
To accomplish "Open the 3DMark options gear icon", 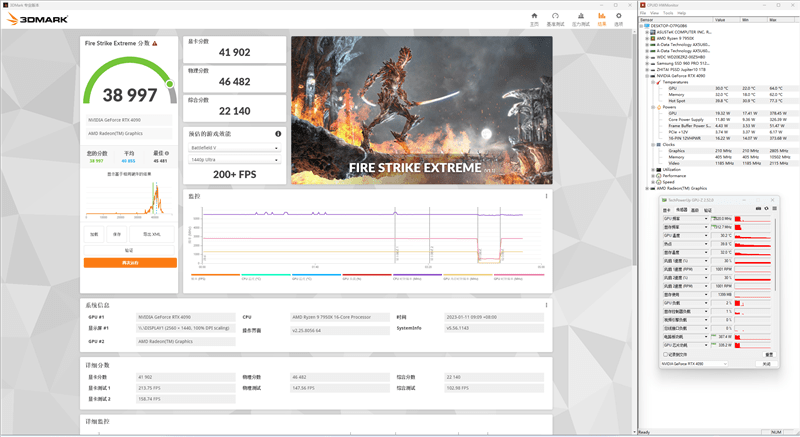I will (x=618, y=16).
